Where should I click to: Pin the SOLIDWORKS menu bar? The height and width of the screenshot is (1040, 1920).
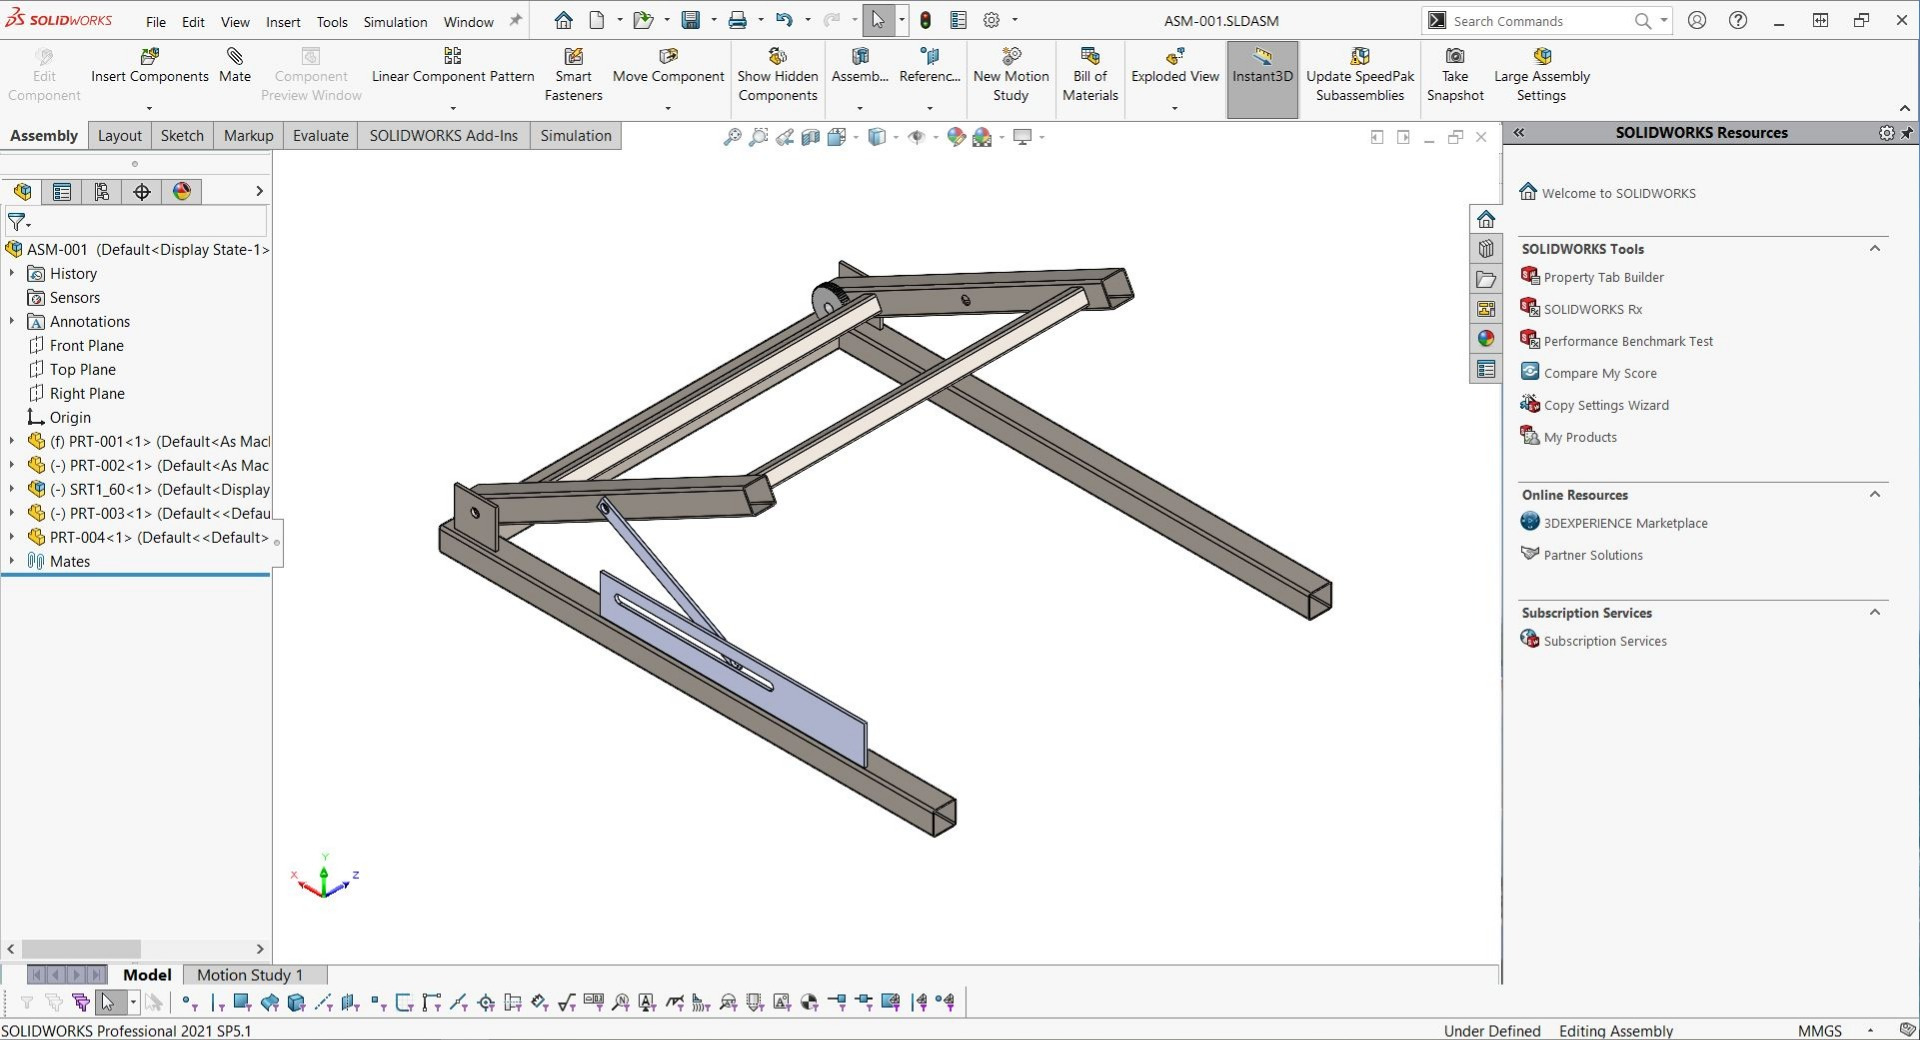pyautogui.click(x=516, y=20)
